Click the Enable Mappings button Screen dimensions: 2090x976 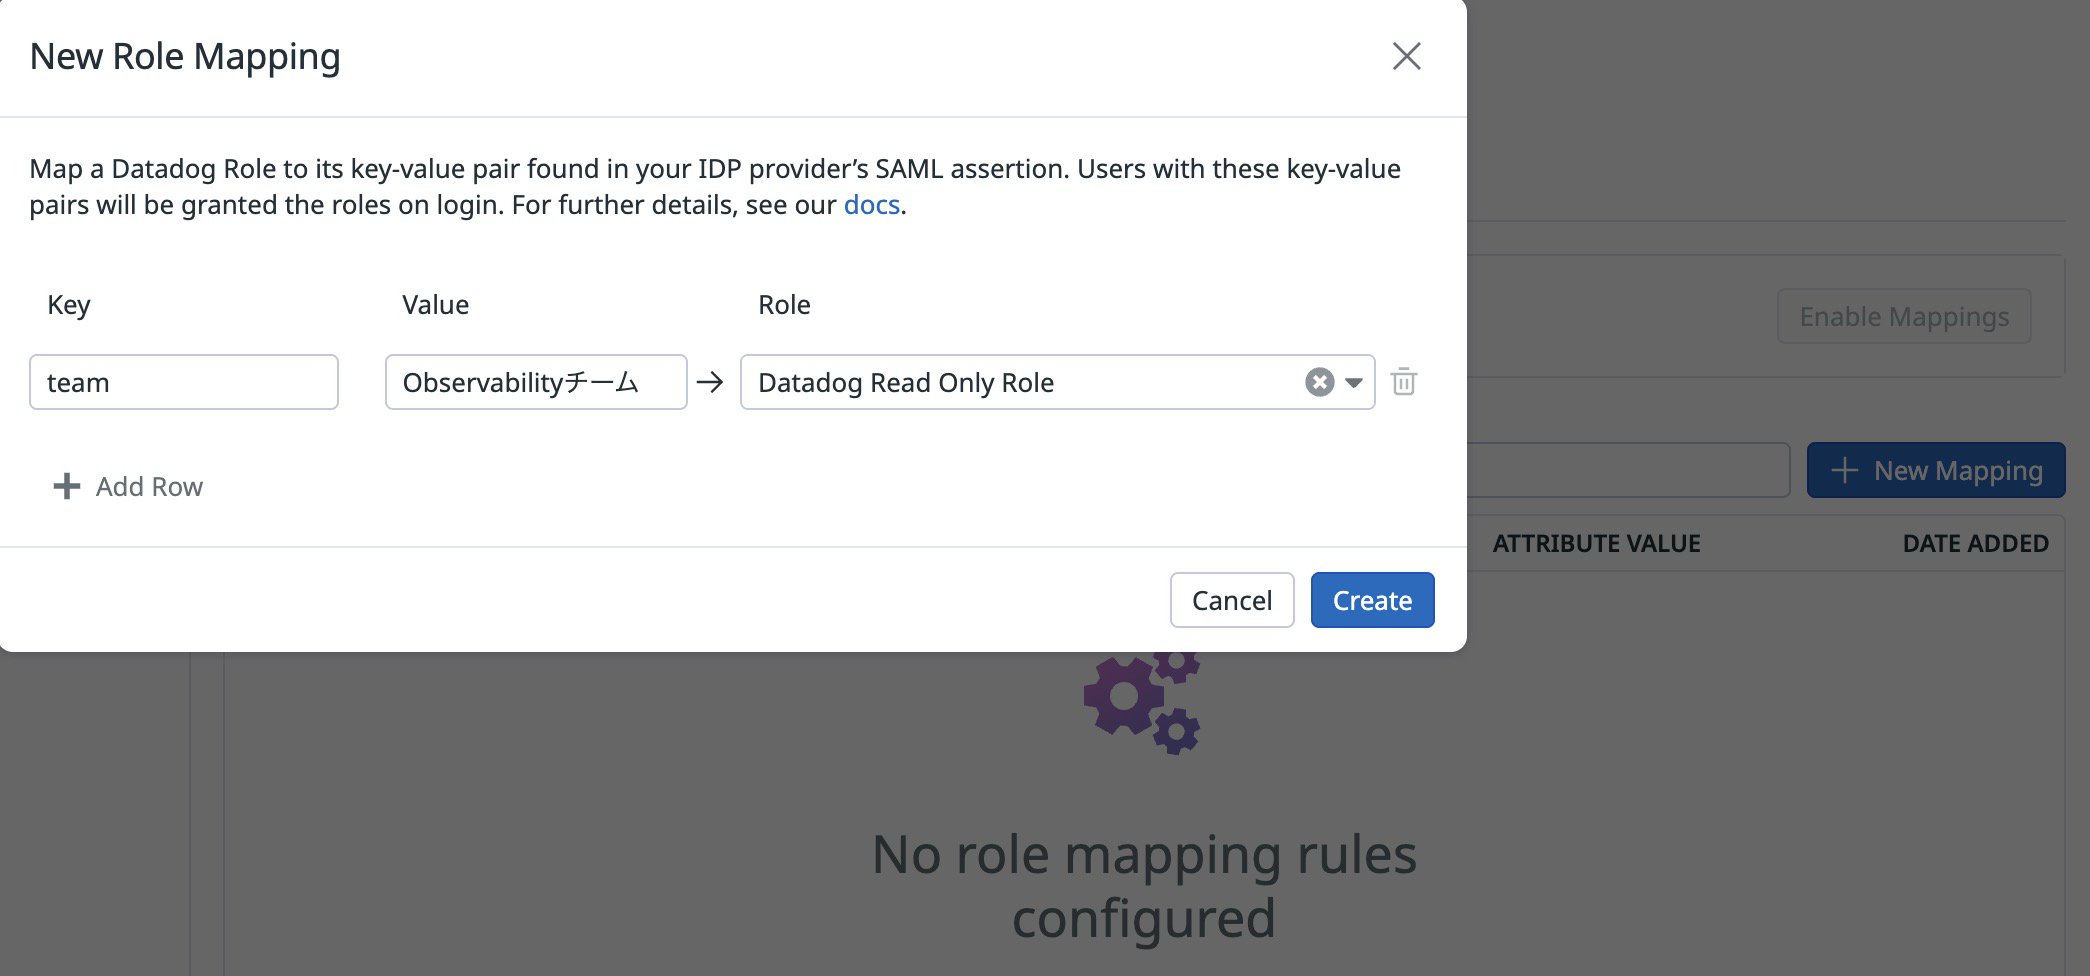click(x=1903, y=316)
